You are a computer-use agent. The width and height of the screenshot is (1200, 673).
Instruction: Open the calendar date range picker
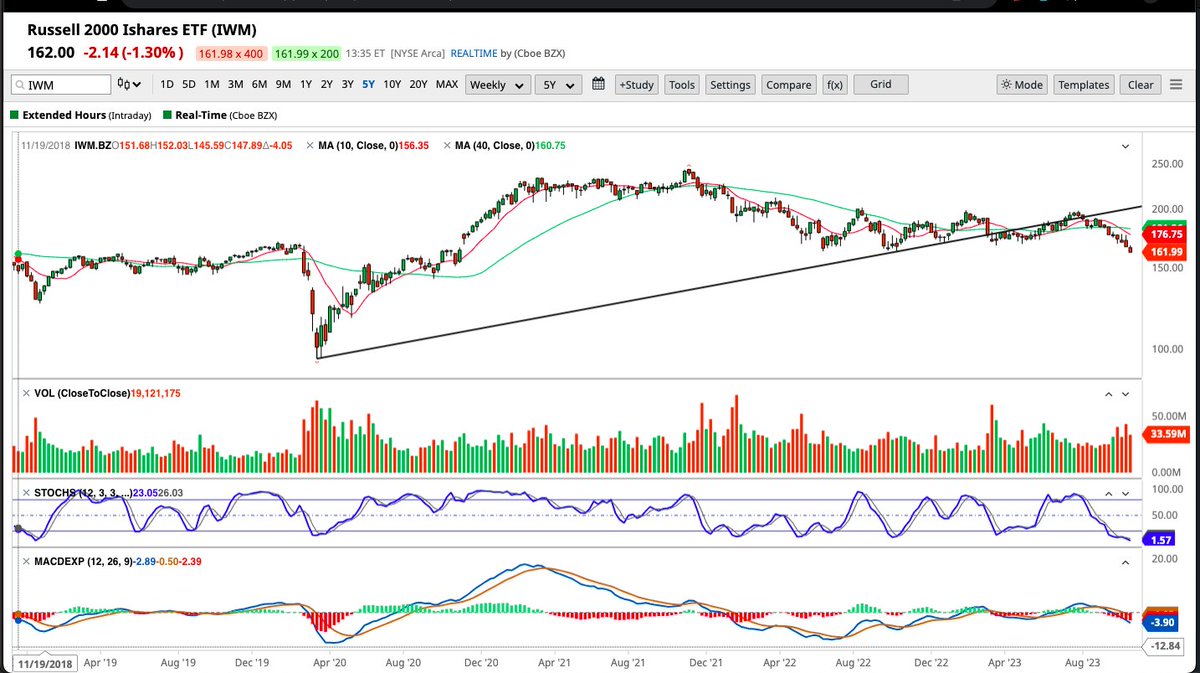coord(599,84)
